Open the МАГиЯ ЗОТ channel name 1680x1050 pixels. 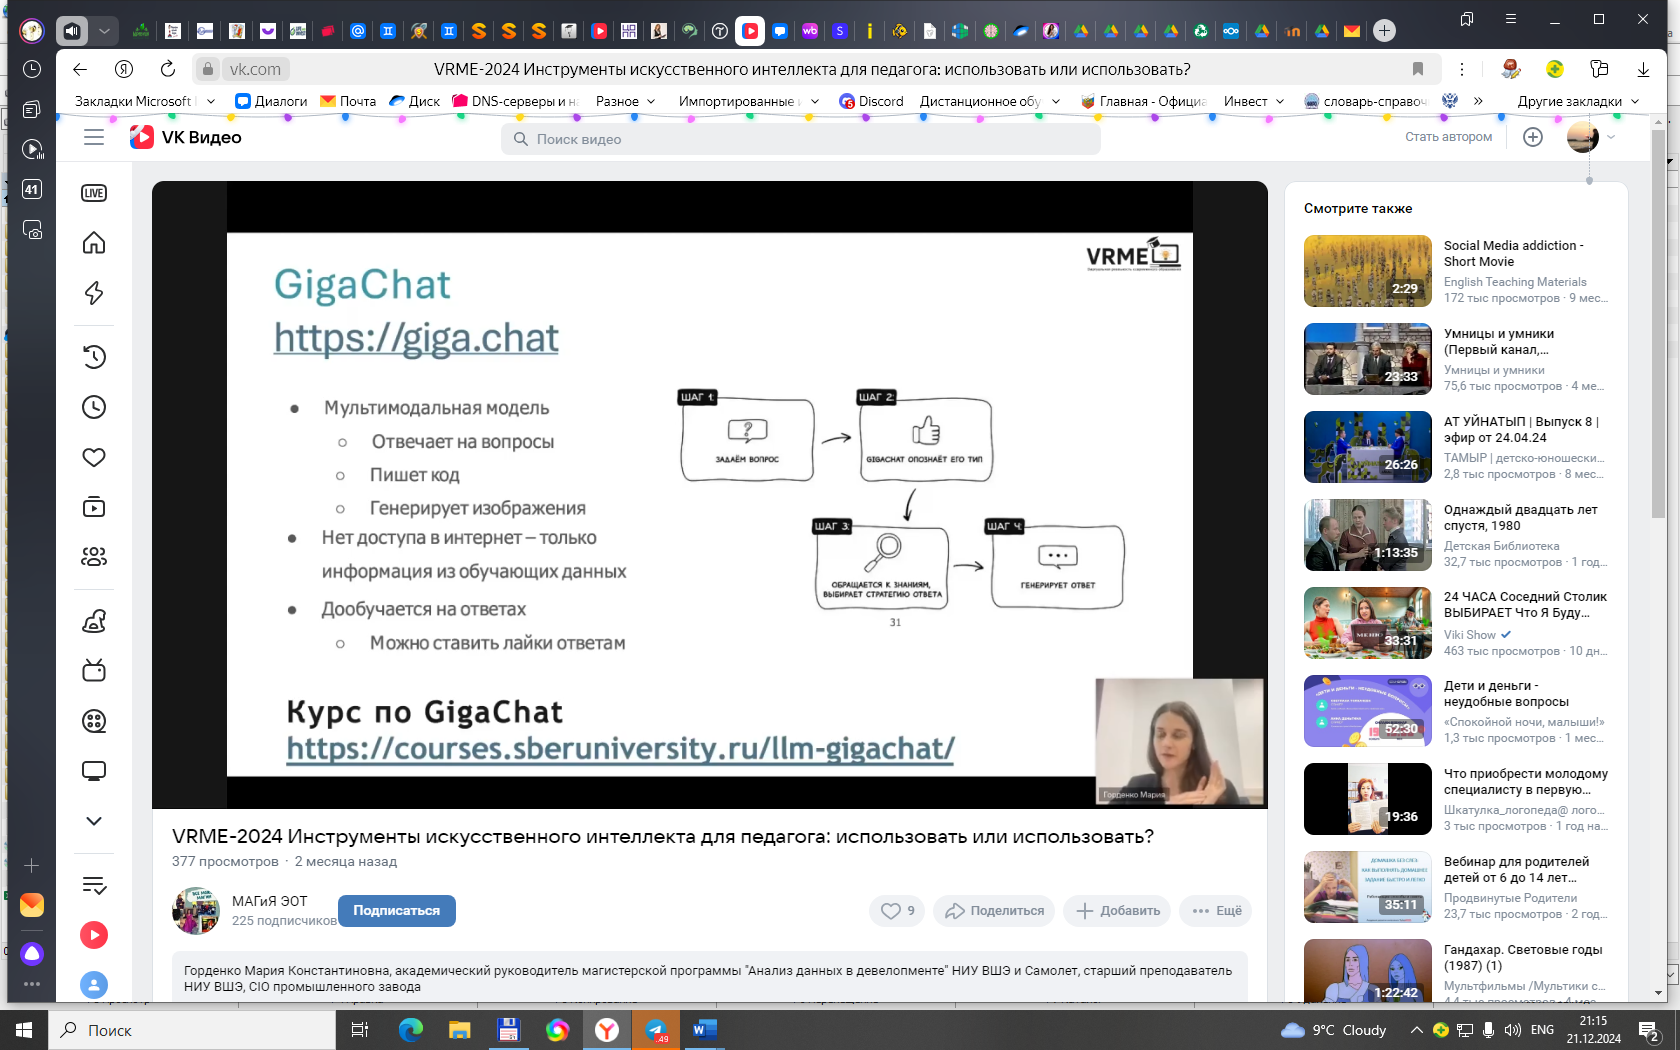coord(270,901)
